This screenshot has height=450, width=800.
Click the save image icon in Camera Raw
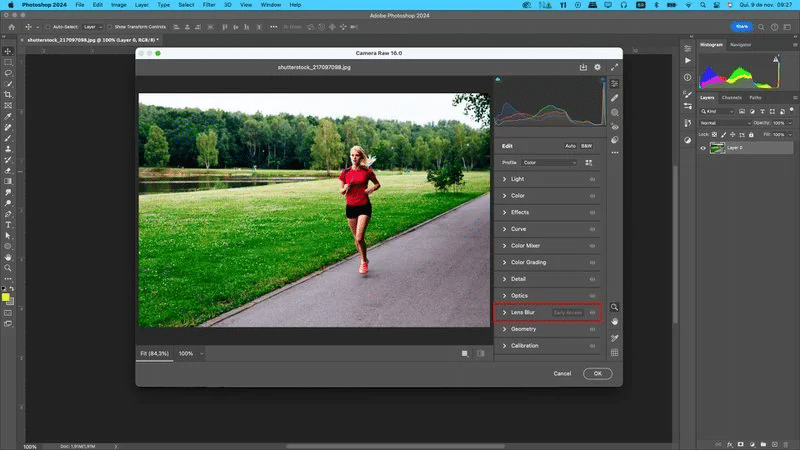582,67
